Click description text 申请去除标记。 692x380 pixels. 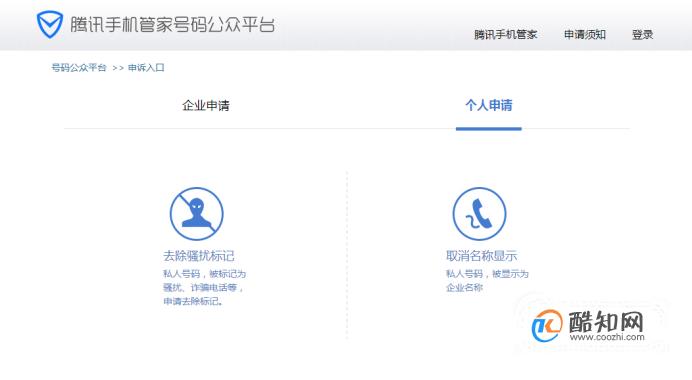click(x=194, y=301)
